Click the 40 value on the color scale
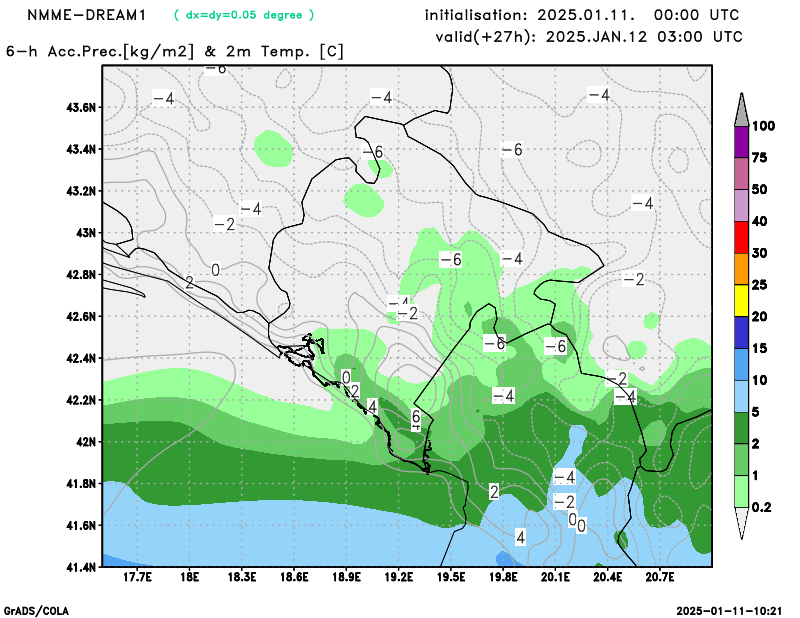Viewport: 800px width, 618px height. 760,221
